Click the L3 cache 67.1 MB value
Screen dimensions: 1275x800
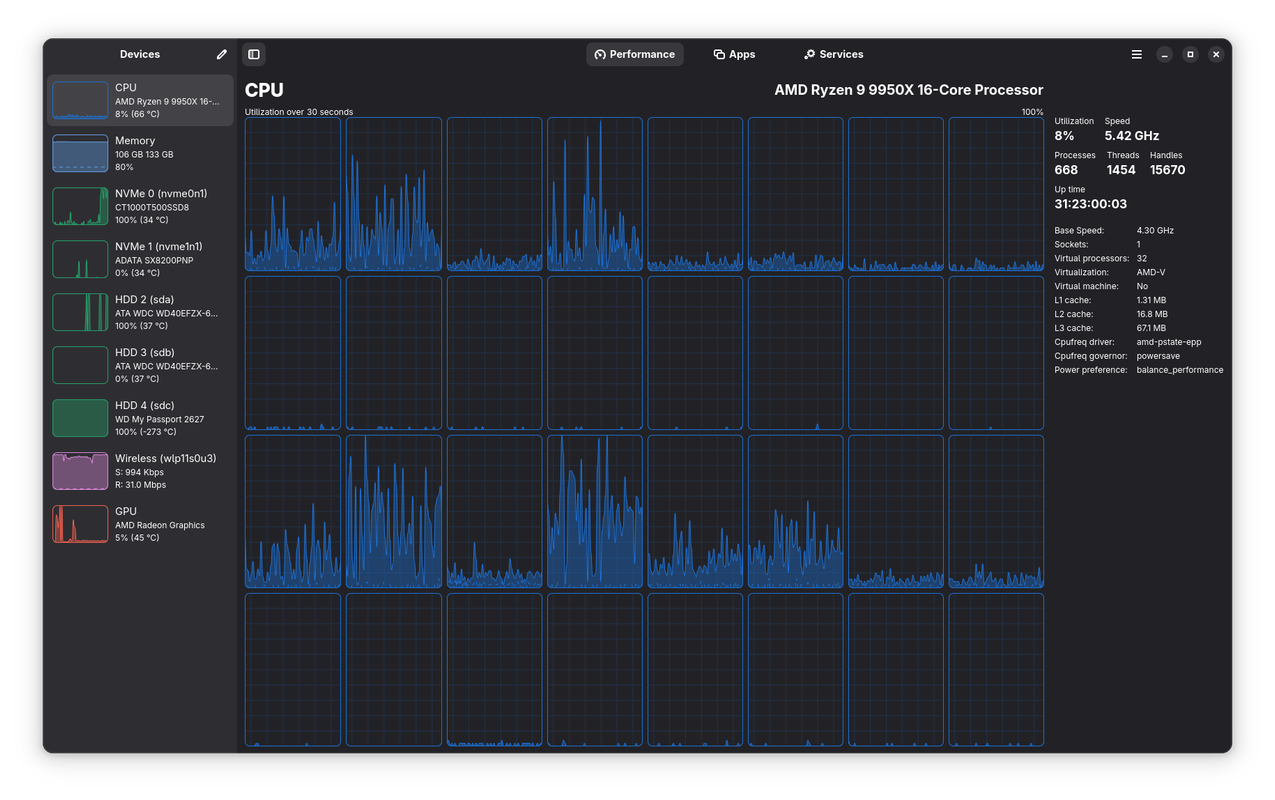1151,328
